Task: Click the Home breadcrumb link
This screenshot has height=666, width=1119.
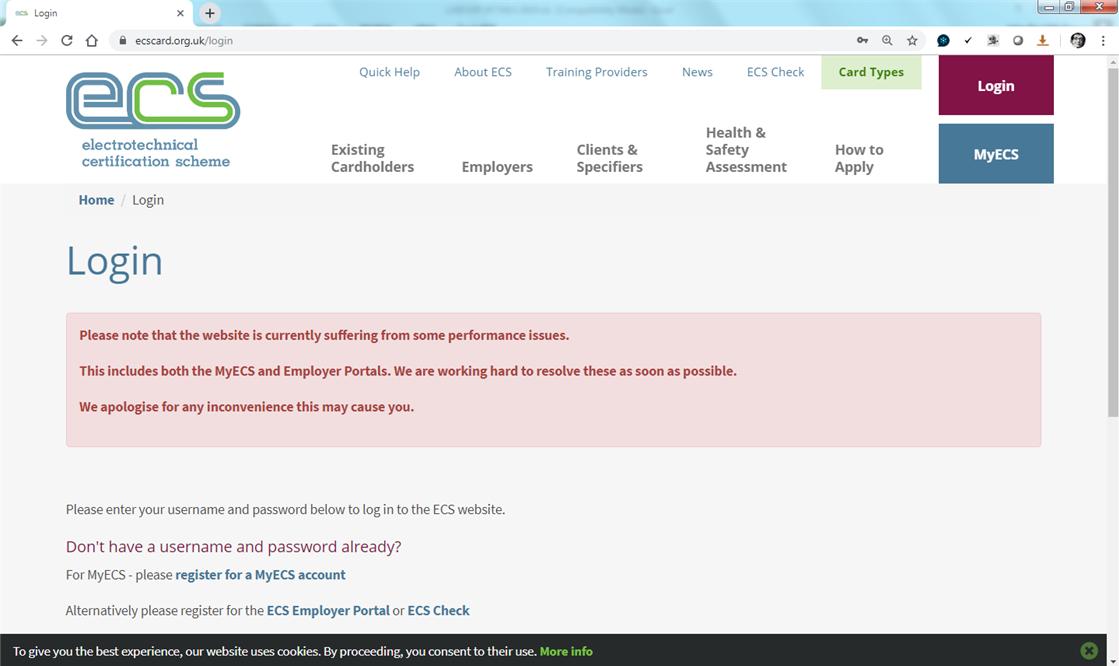Action: pyautogui.click(x=96, y=200)
